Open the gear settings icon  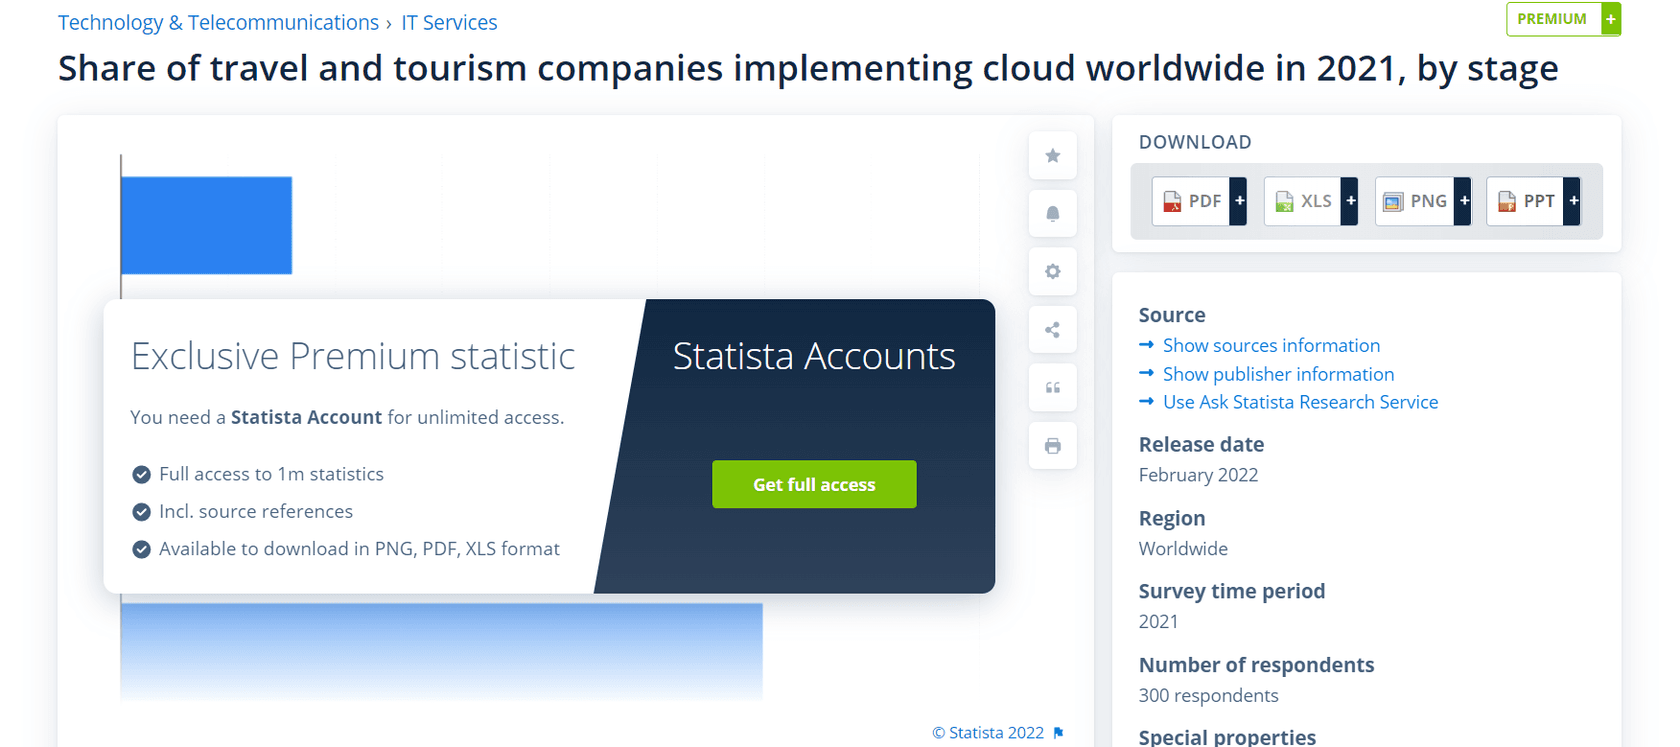coord(1052,271)
